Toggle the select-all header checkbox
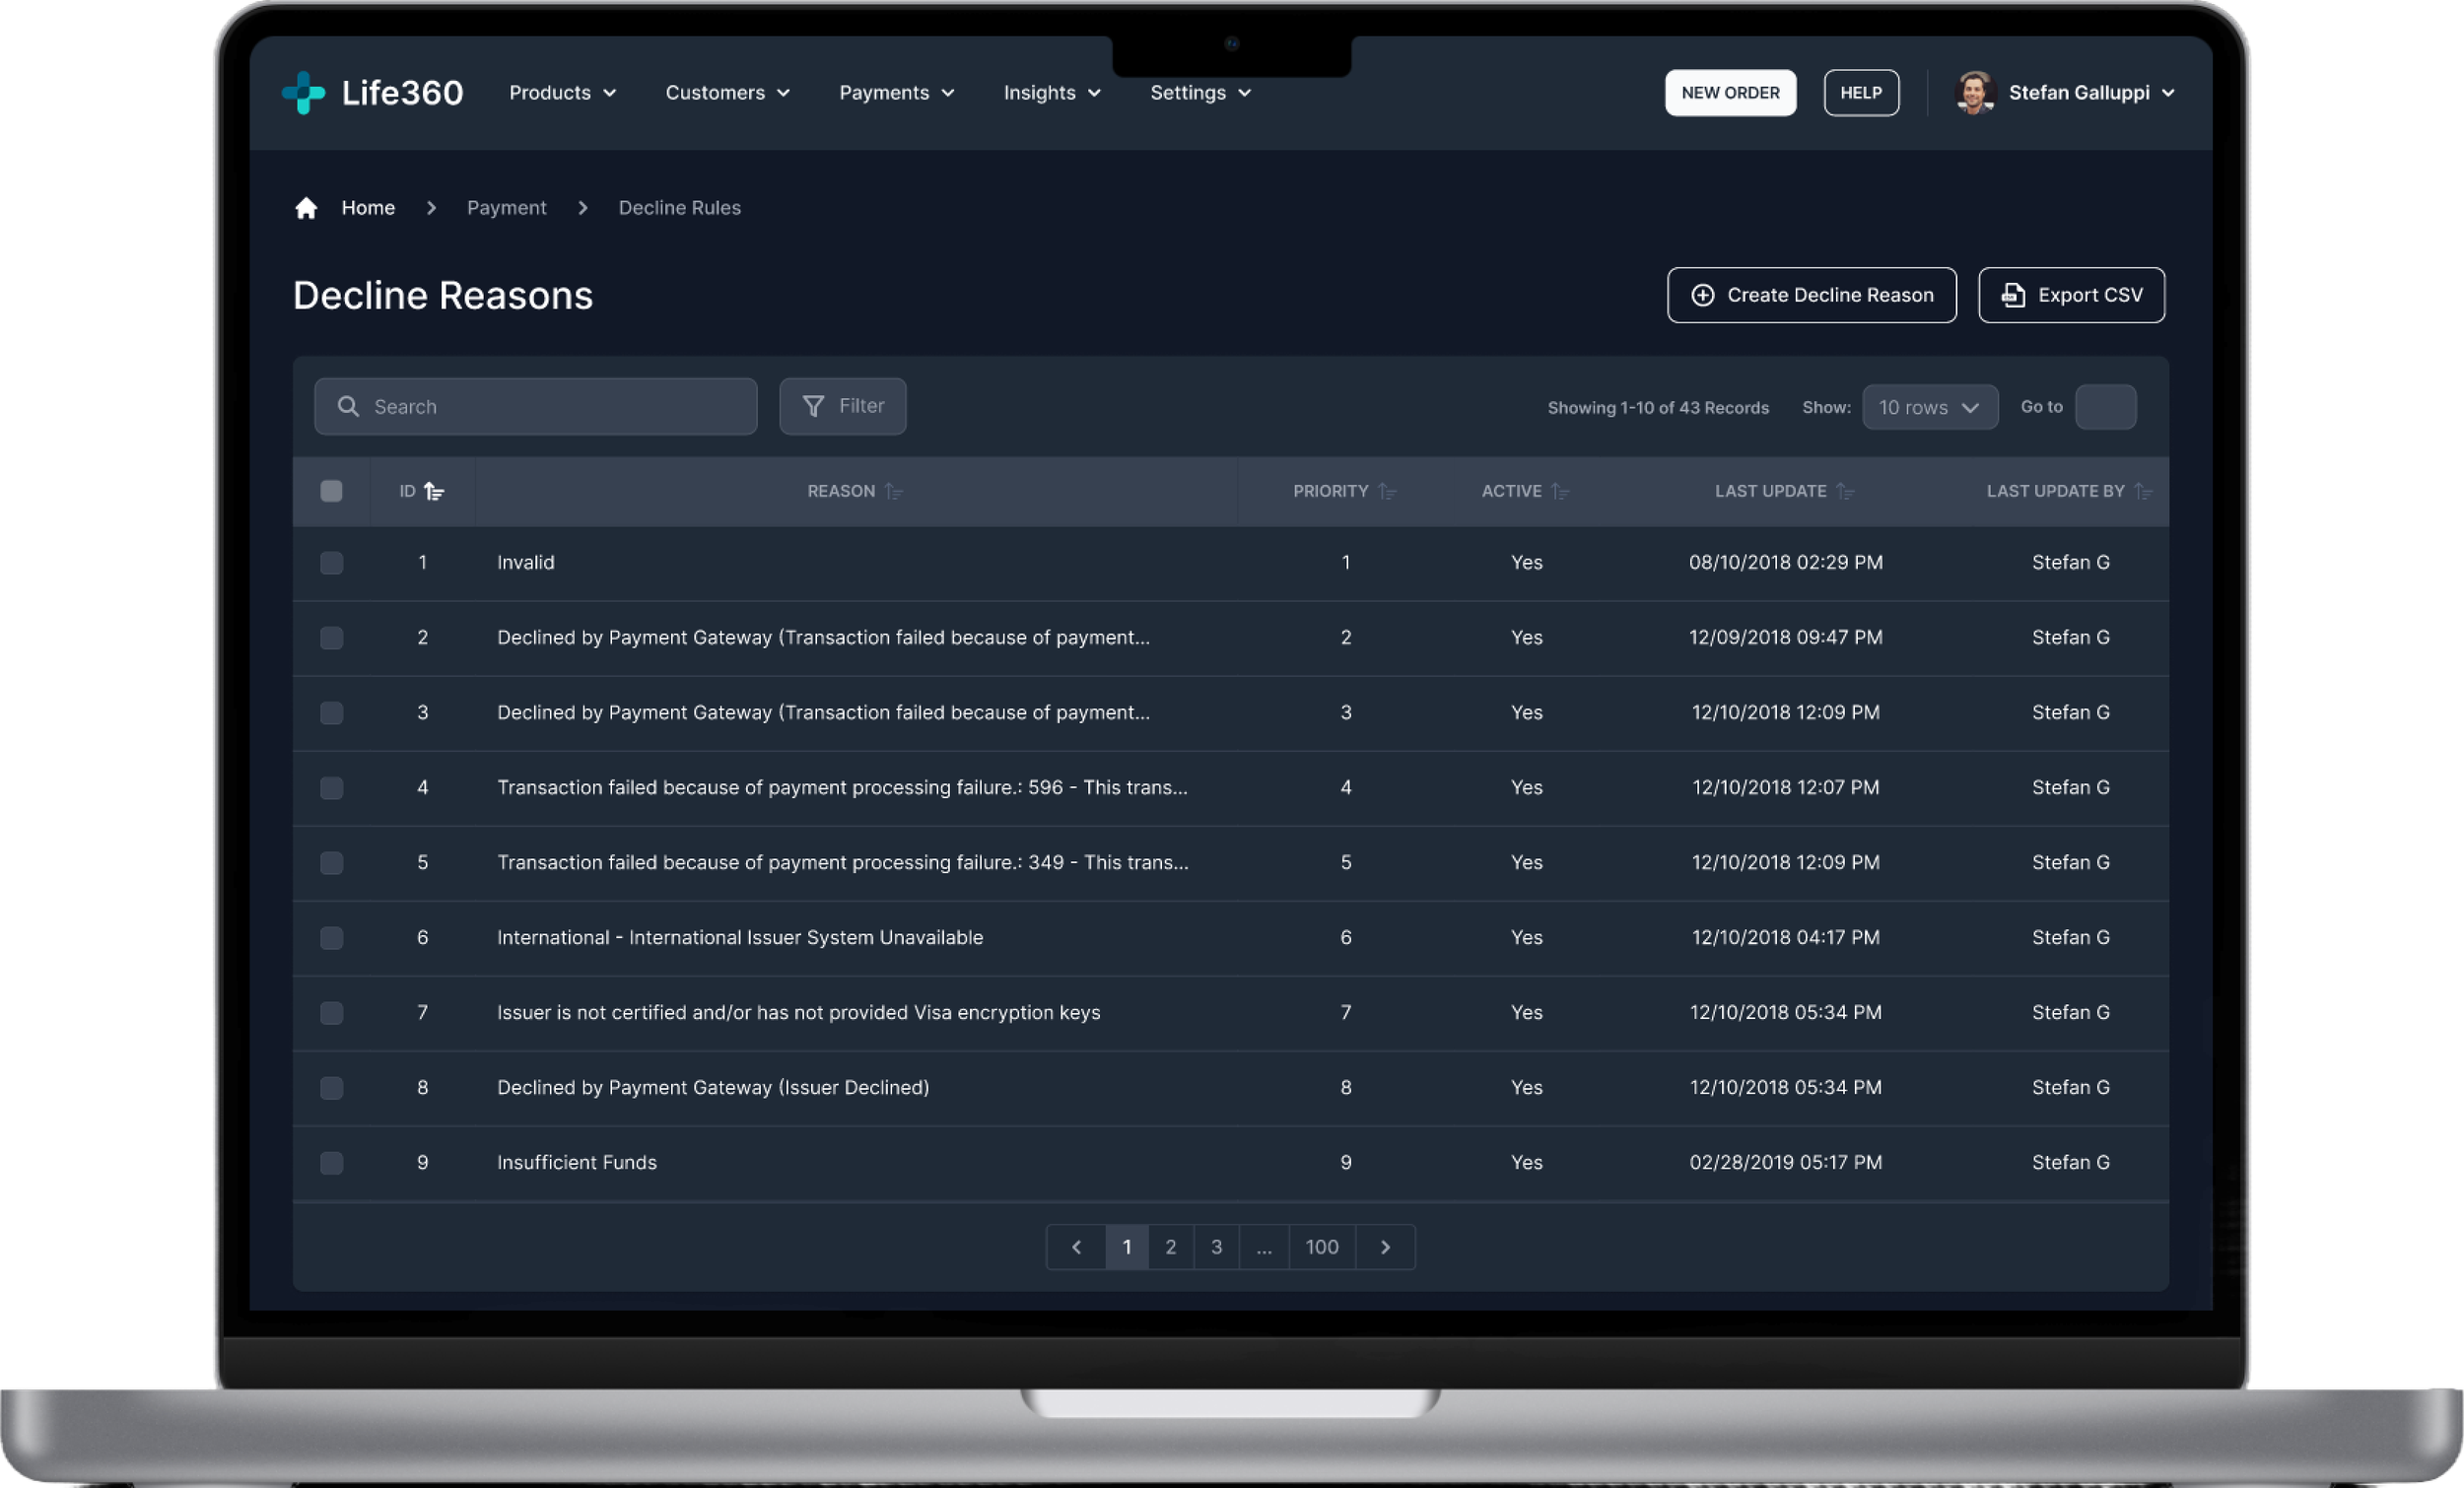 pos(331,491)
